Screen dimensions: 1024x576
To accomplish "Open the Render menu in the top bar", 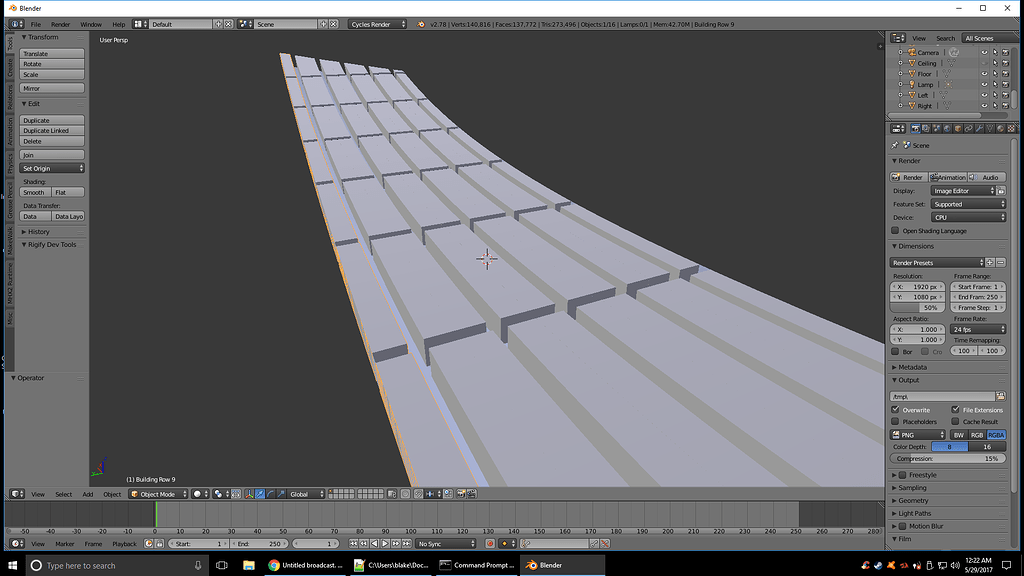I will pyautogui.click(x=60, y=24).
